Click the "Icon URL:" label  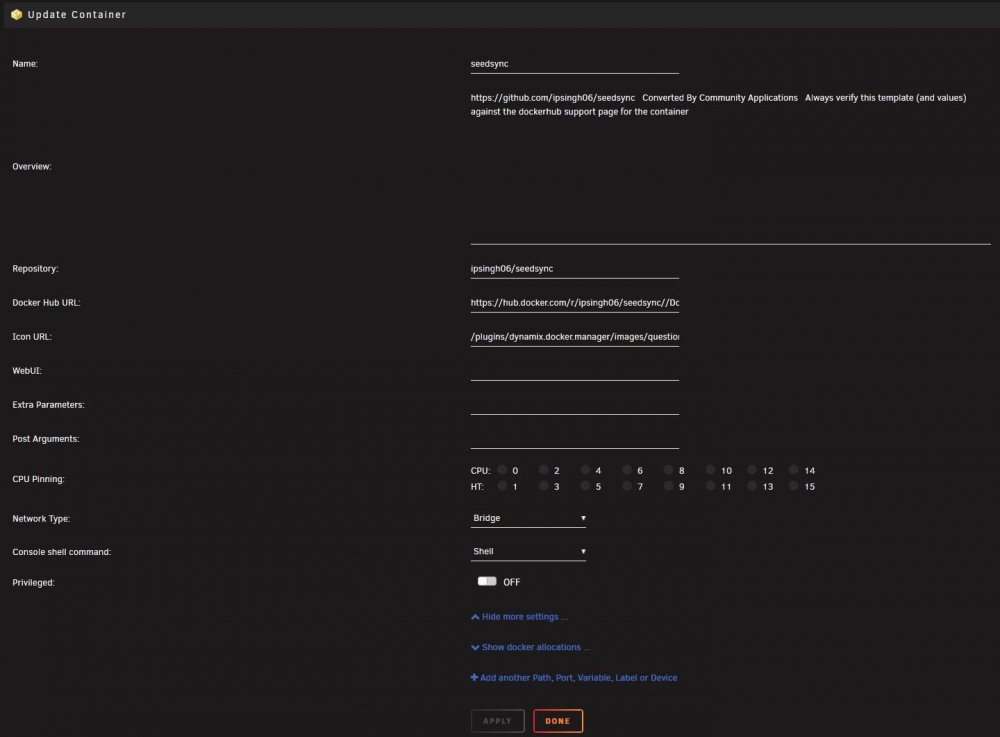coord(32,336)
